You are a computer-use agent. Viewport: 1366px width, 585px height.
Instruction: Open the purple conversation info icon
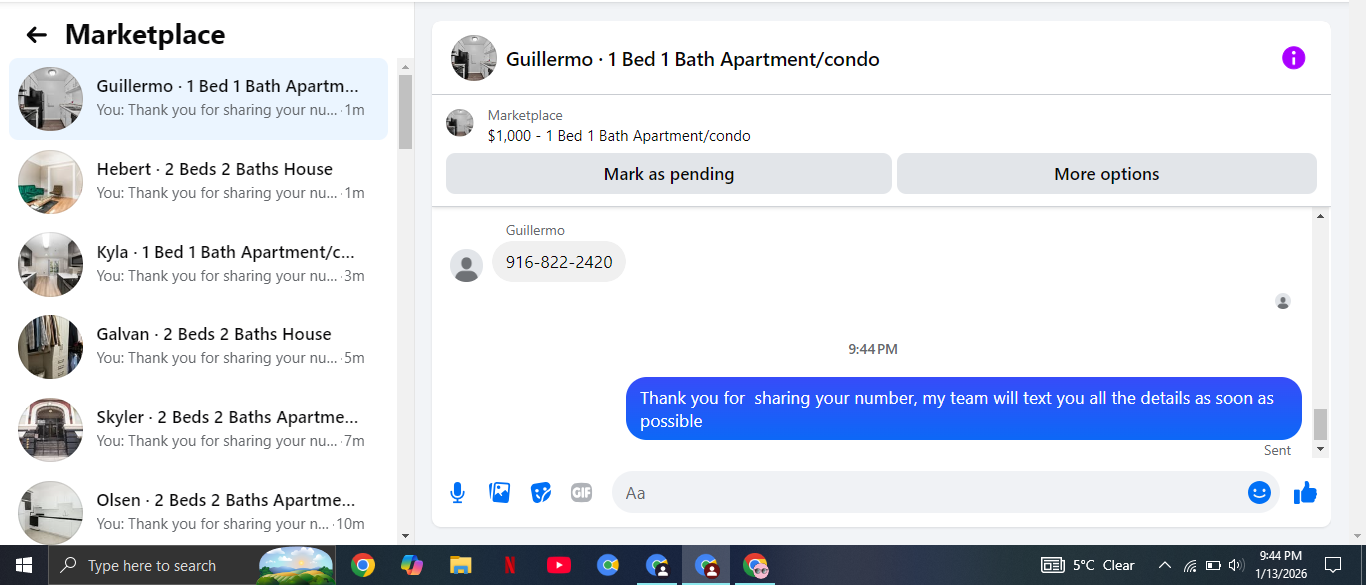[1293, 58]
